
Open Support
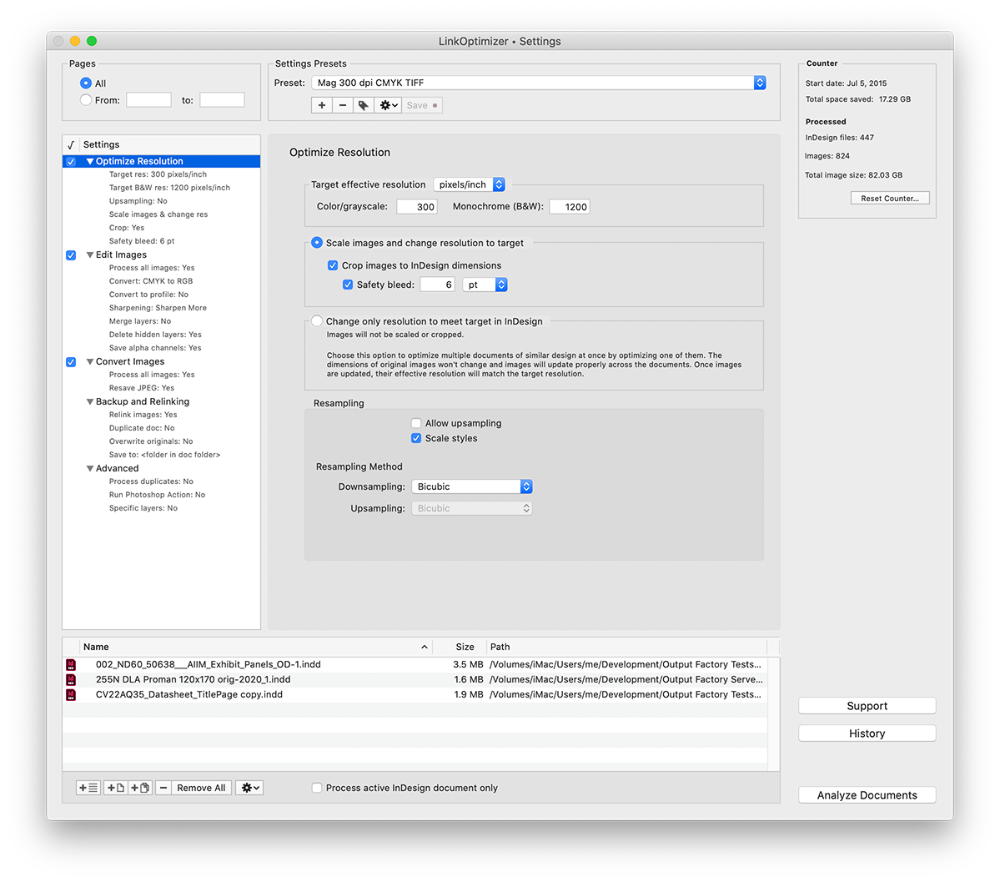[x=867, y=706]
